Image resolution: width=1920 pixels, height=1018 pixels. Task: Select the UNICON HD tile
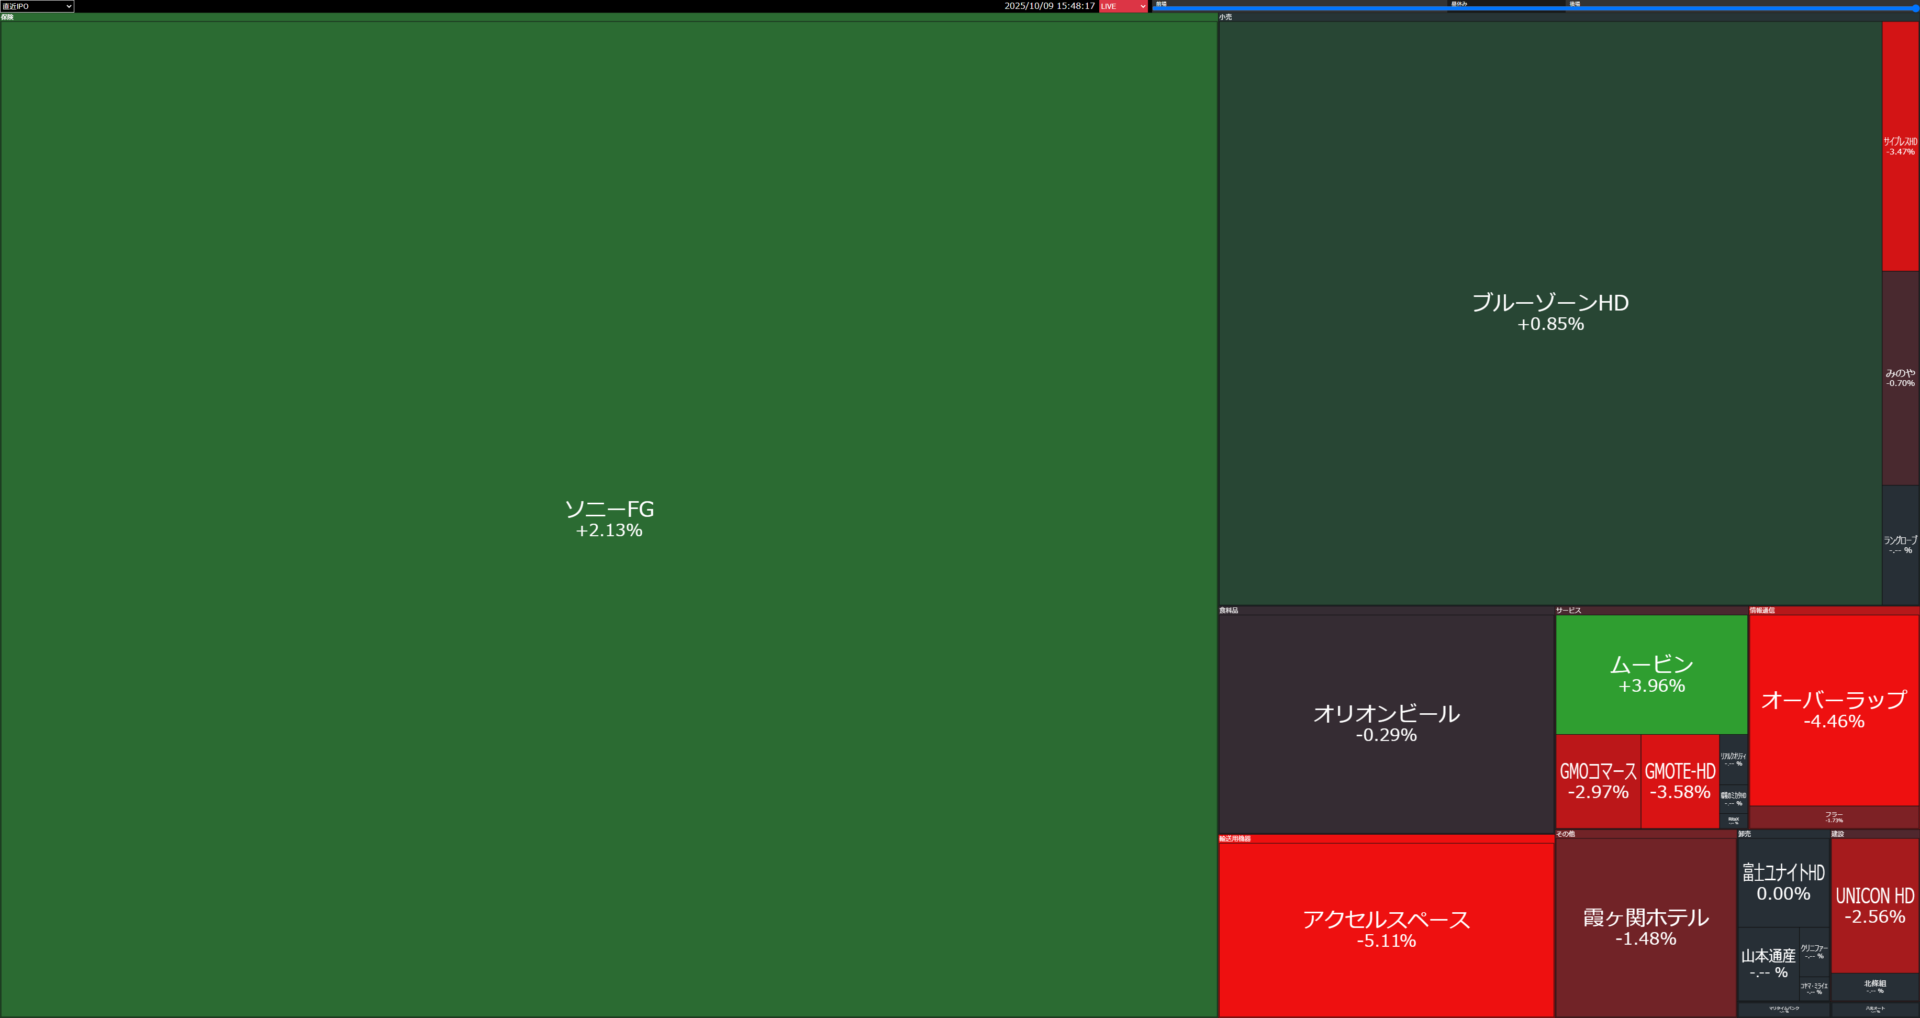[1874, 905]
